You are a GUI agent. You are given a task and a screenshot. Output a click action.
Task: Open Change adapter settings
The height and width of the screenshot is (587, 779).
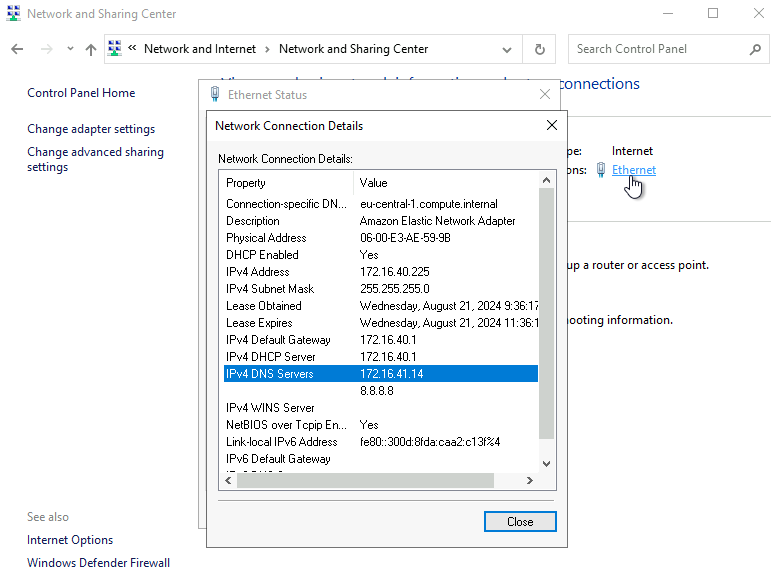coord(91,129)
